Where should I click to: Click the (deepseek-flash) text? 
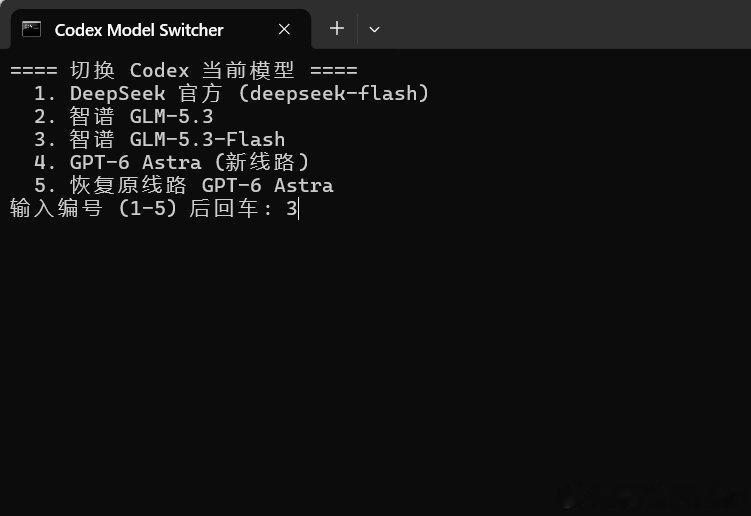(x=334, y=93)
